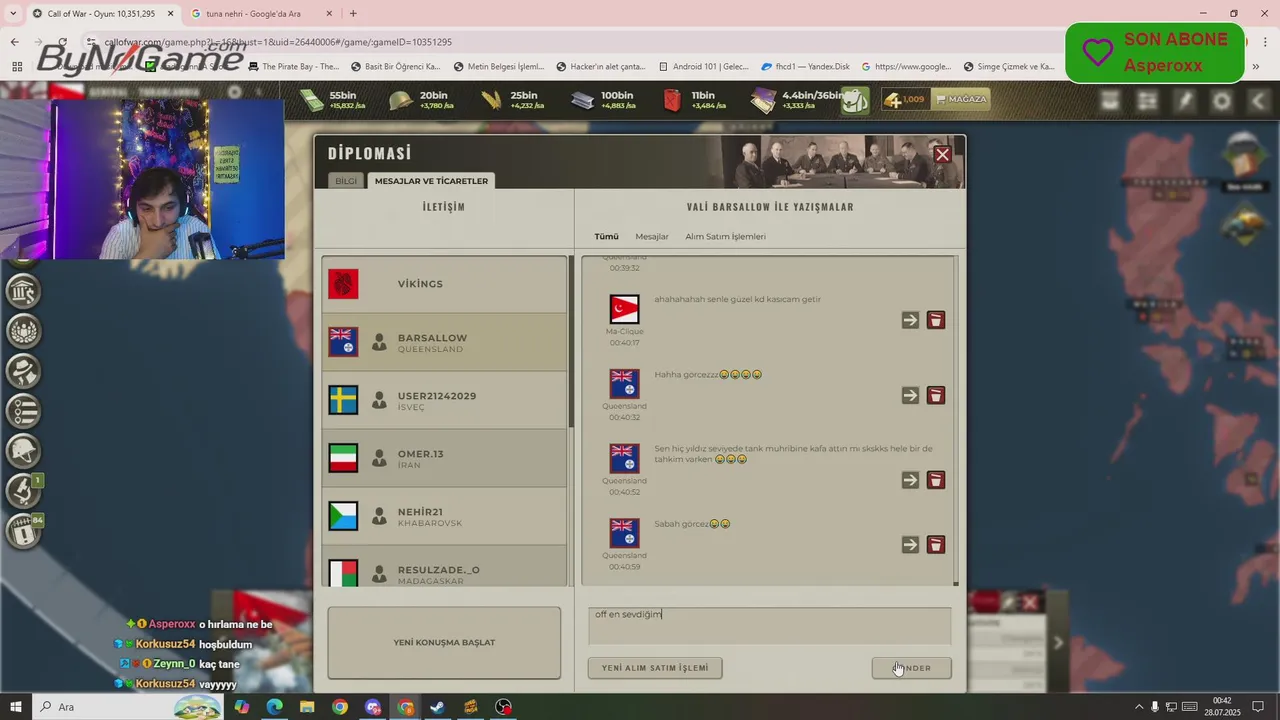Open the Mağaza shop
This screenshot has height=720, width=1280.
click(961, 100)
